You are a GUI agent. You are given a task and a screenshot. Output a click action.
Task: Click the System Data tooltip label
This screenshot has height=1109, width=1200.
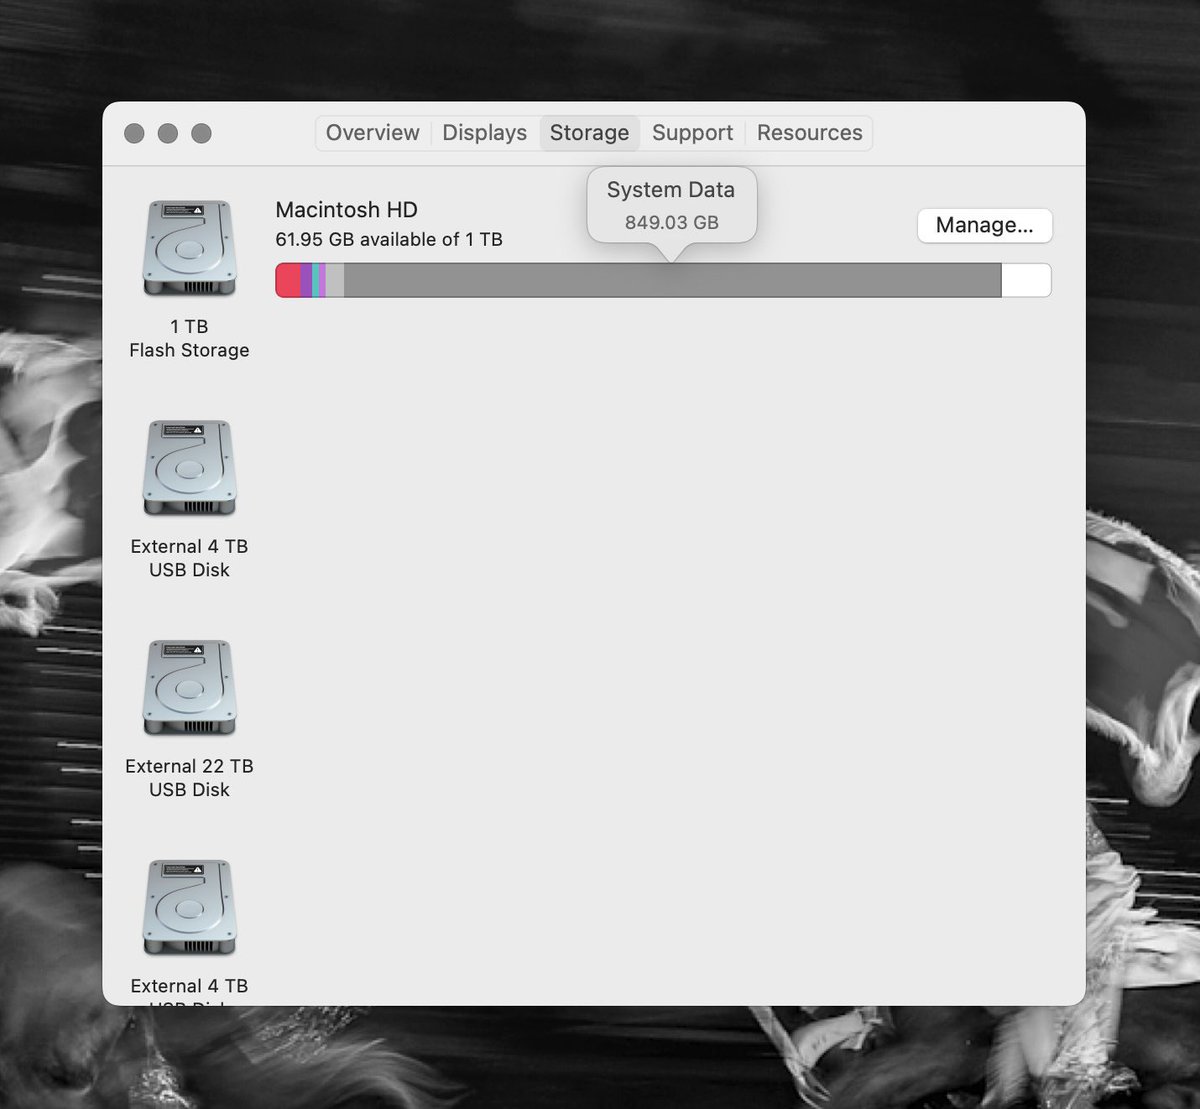point(671,190)
